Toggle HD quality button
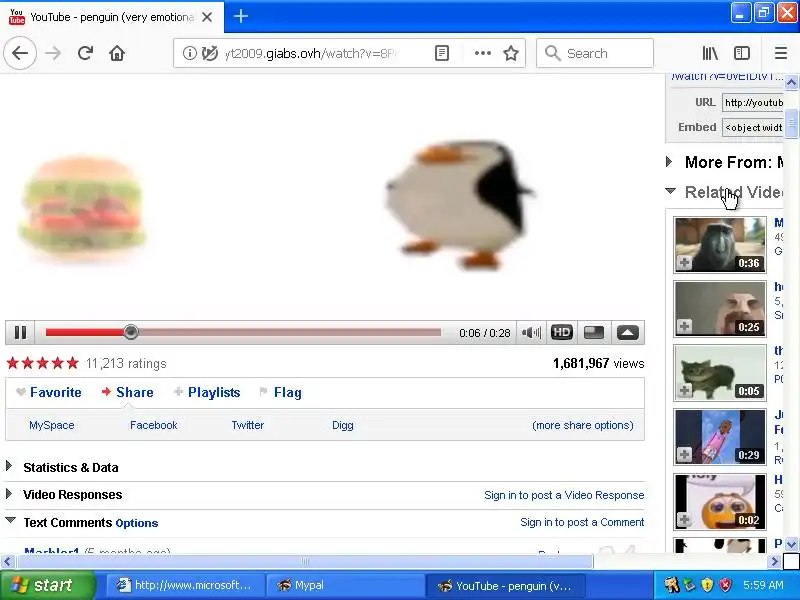 562,333
